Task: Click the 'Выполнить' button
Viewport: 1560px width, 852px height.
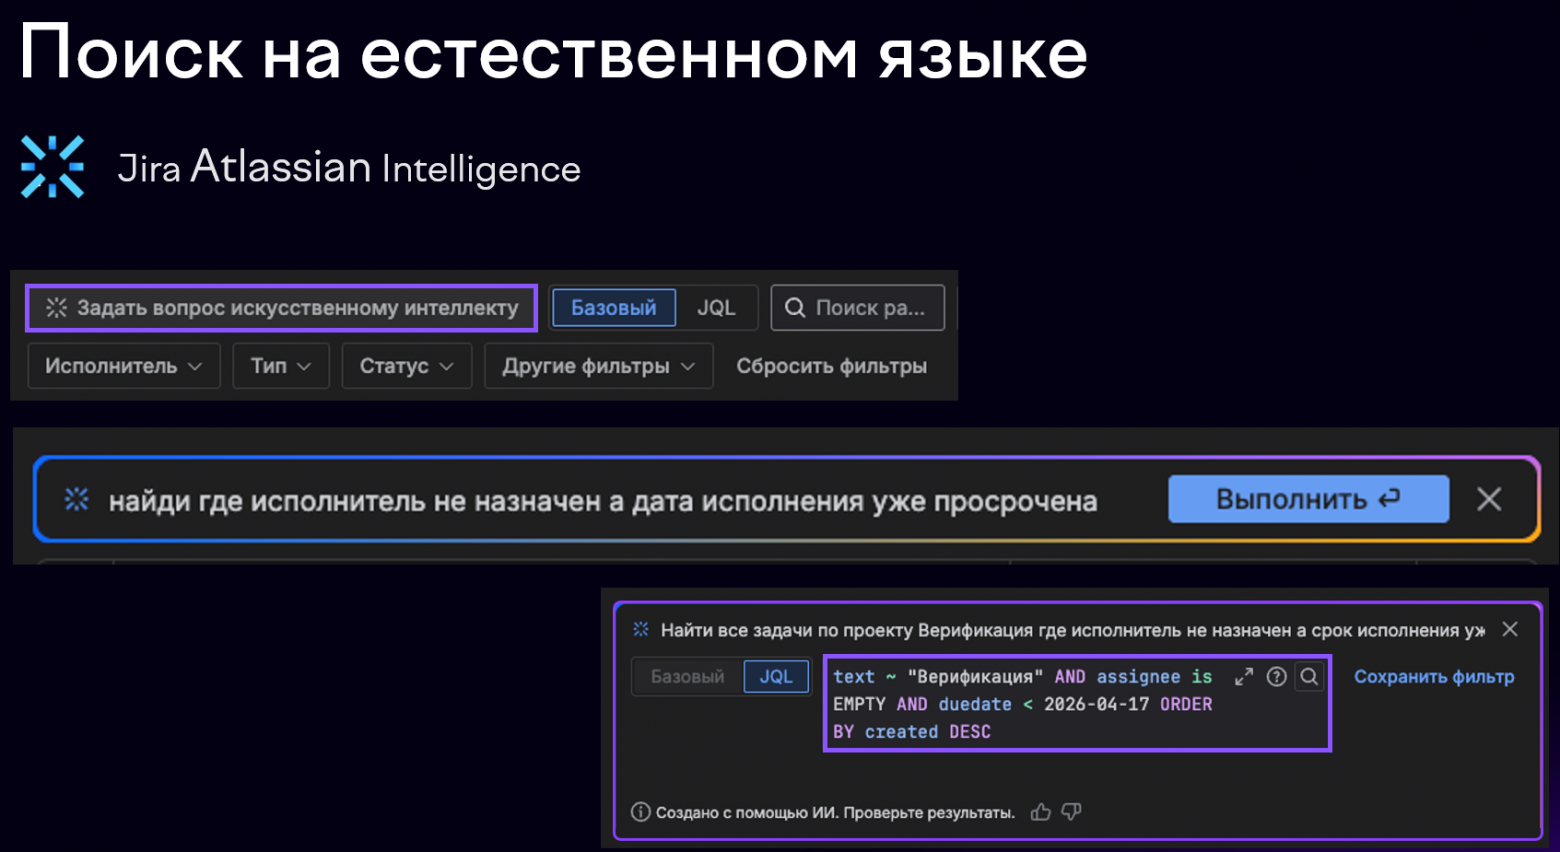Action: coord(1308,499)
